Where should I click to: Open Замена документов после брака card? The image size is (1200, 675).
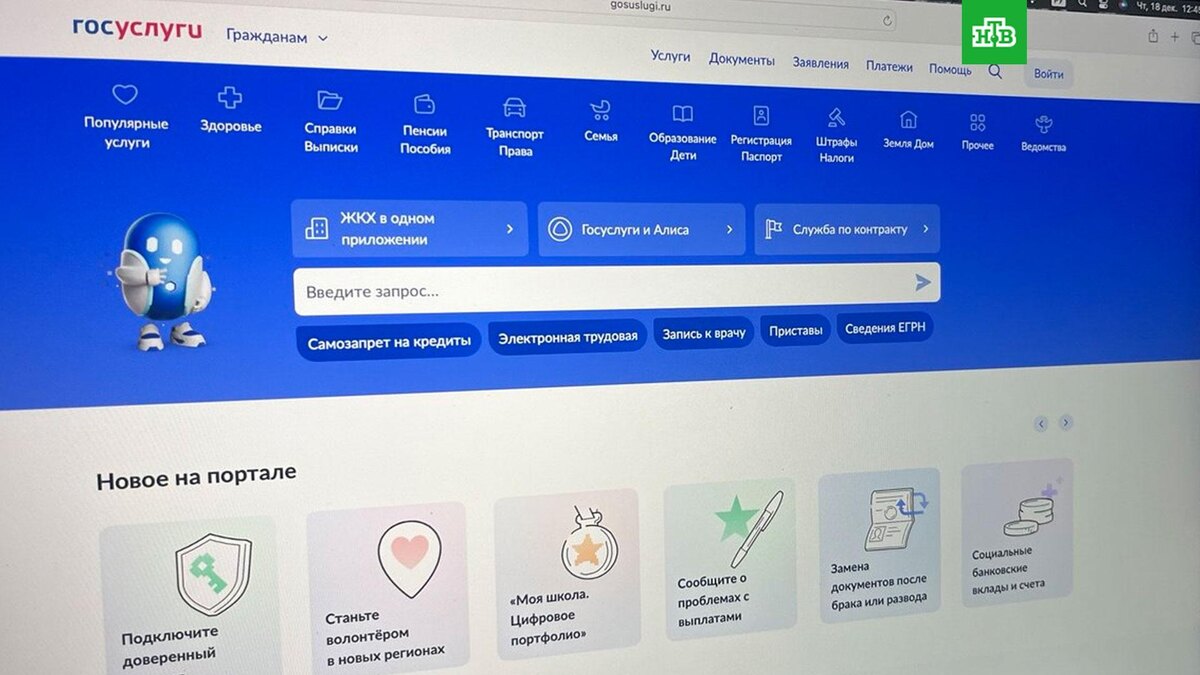tap(880, 546)
